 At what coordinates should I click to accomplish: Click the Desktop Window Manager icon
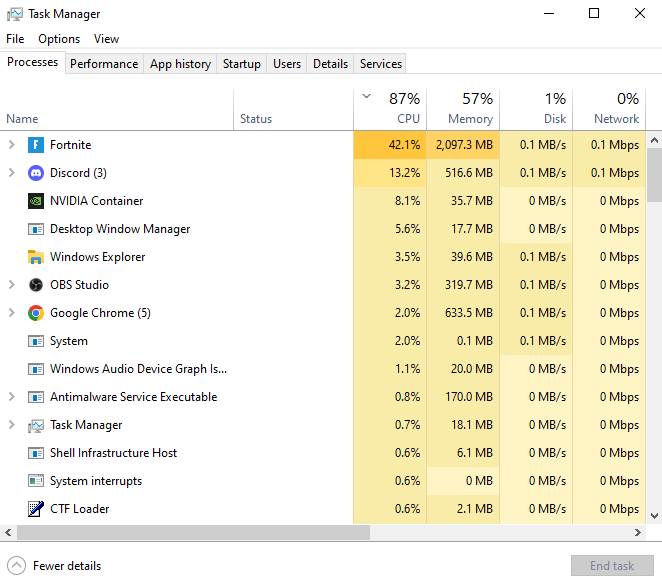coord(36,229)
